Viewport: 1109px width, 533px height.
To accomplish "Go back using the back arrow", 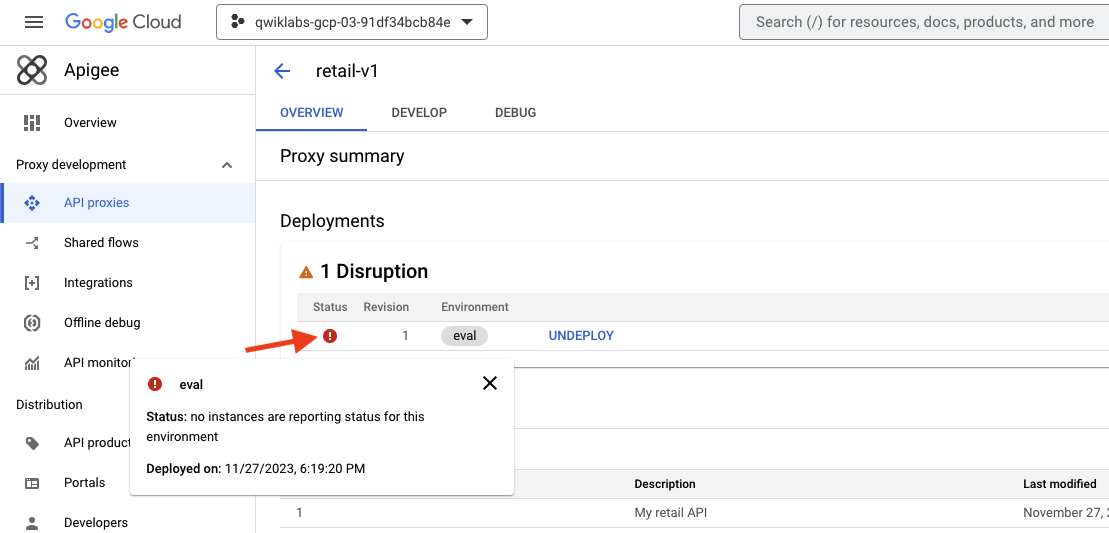I will click(x=282, y=71).
